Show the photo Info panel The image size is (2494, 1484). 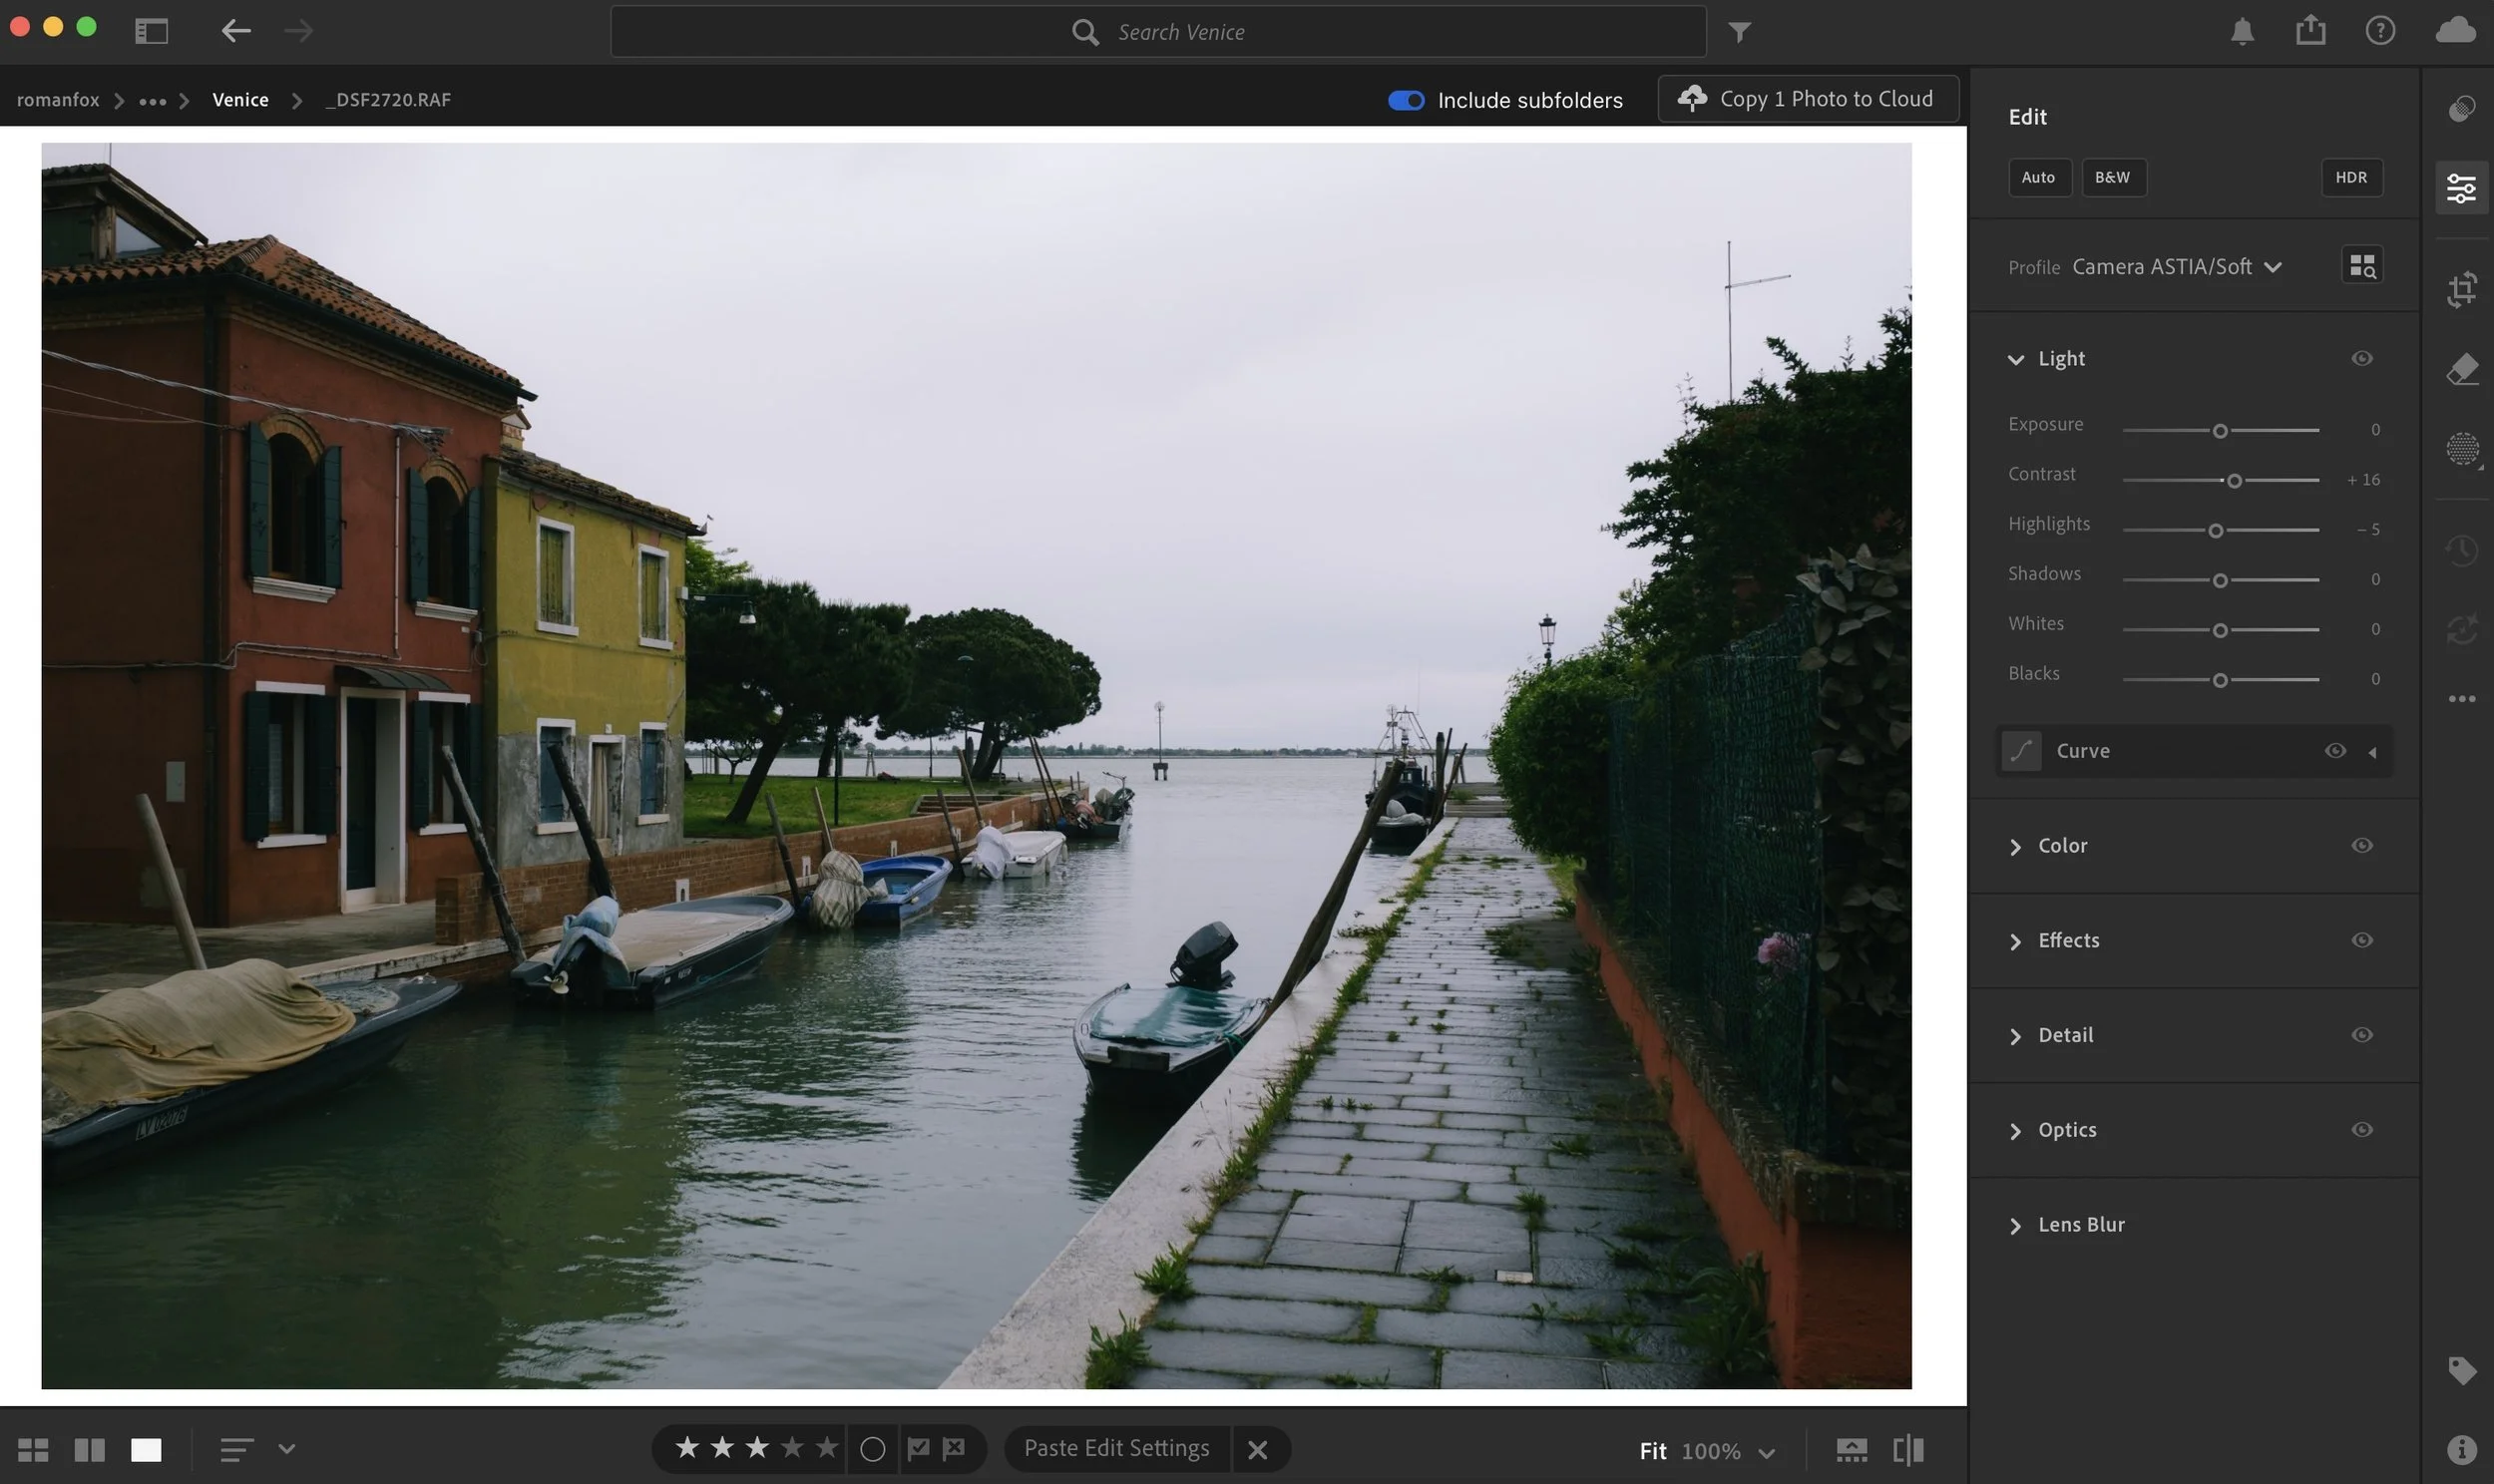(2461, 1448)
